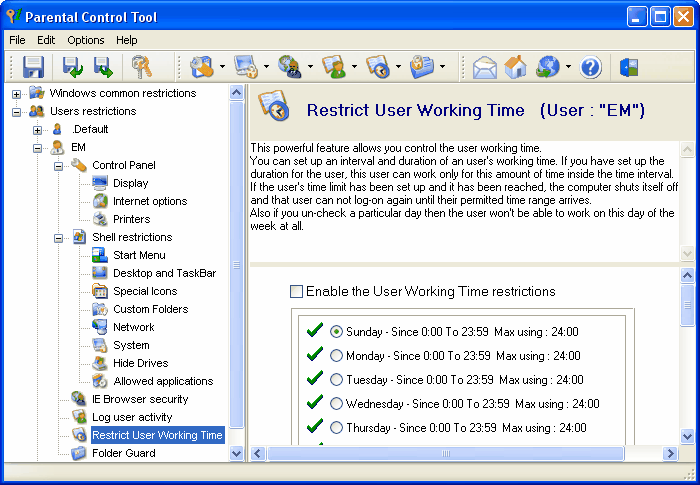The height and width of the screenshot is (485, 700).
Task: Click the Hide Drives icon in tree
Action: point(100,363)
